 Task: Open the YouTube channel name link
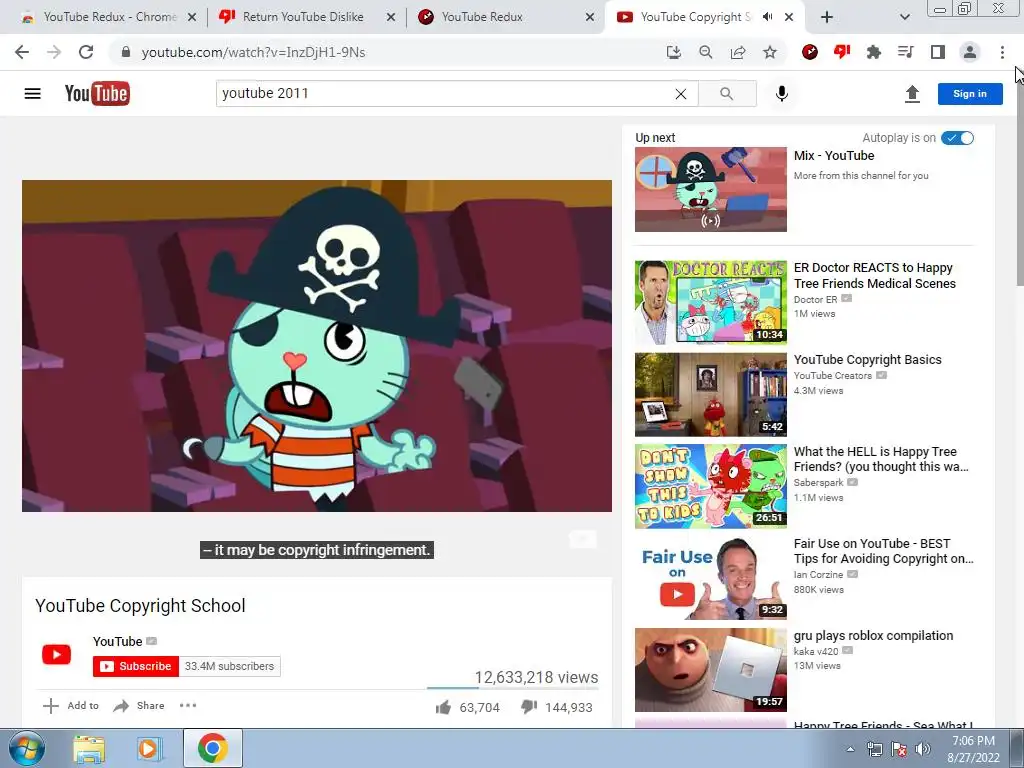click(118, 641)
